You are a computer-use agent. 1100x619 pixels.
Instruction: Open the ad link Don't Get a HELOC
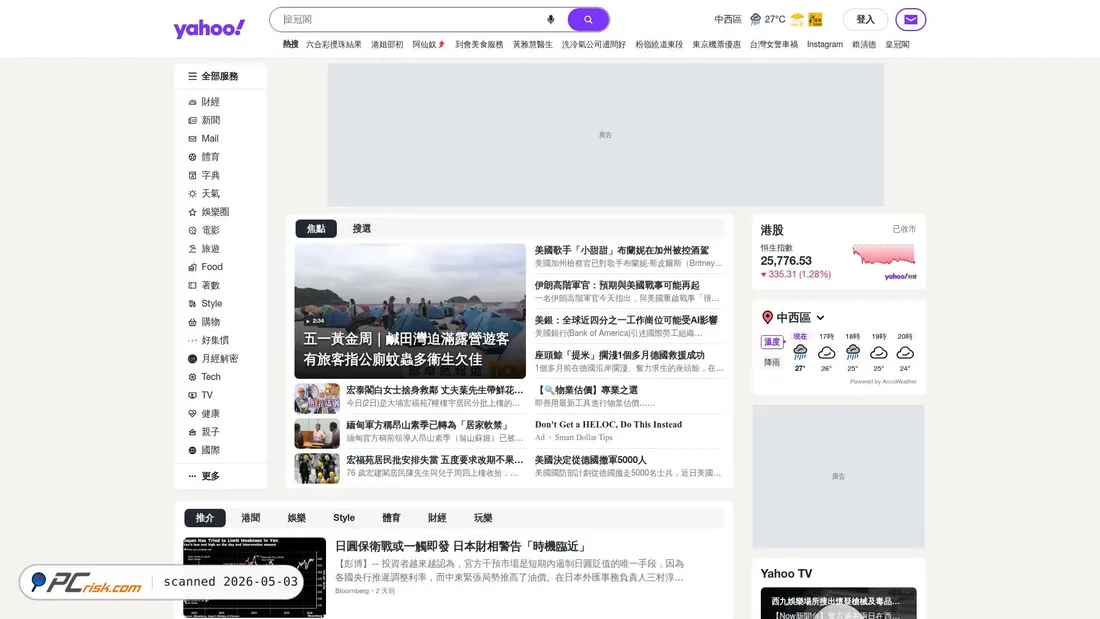[608, 425]
